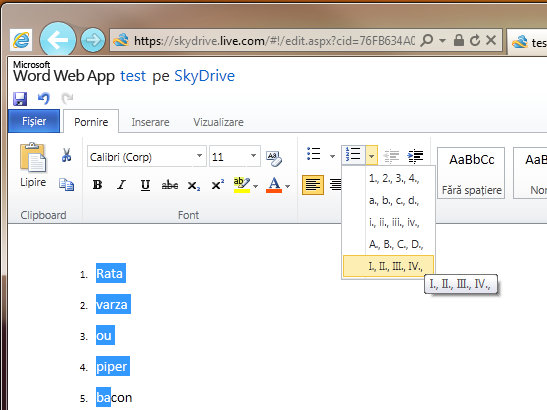The height and width of the screenshot is (410, 547).
Task: Clear formatting with the eraser icon
Action: point(274,158)
